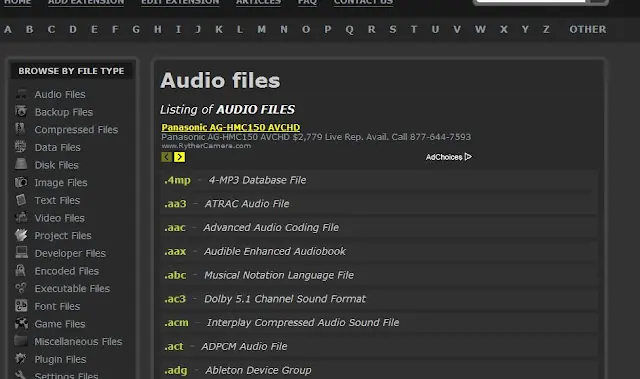Viewport: 640px width, 379px height.
Task: Open the .aac Advanced Audio Coding entry
Action: coord(379,227)
